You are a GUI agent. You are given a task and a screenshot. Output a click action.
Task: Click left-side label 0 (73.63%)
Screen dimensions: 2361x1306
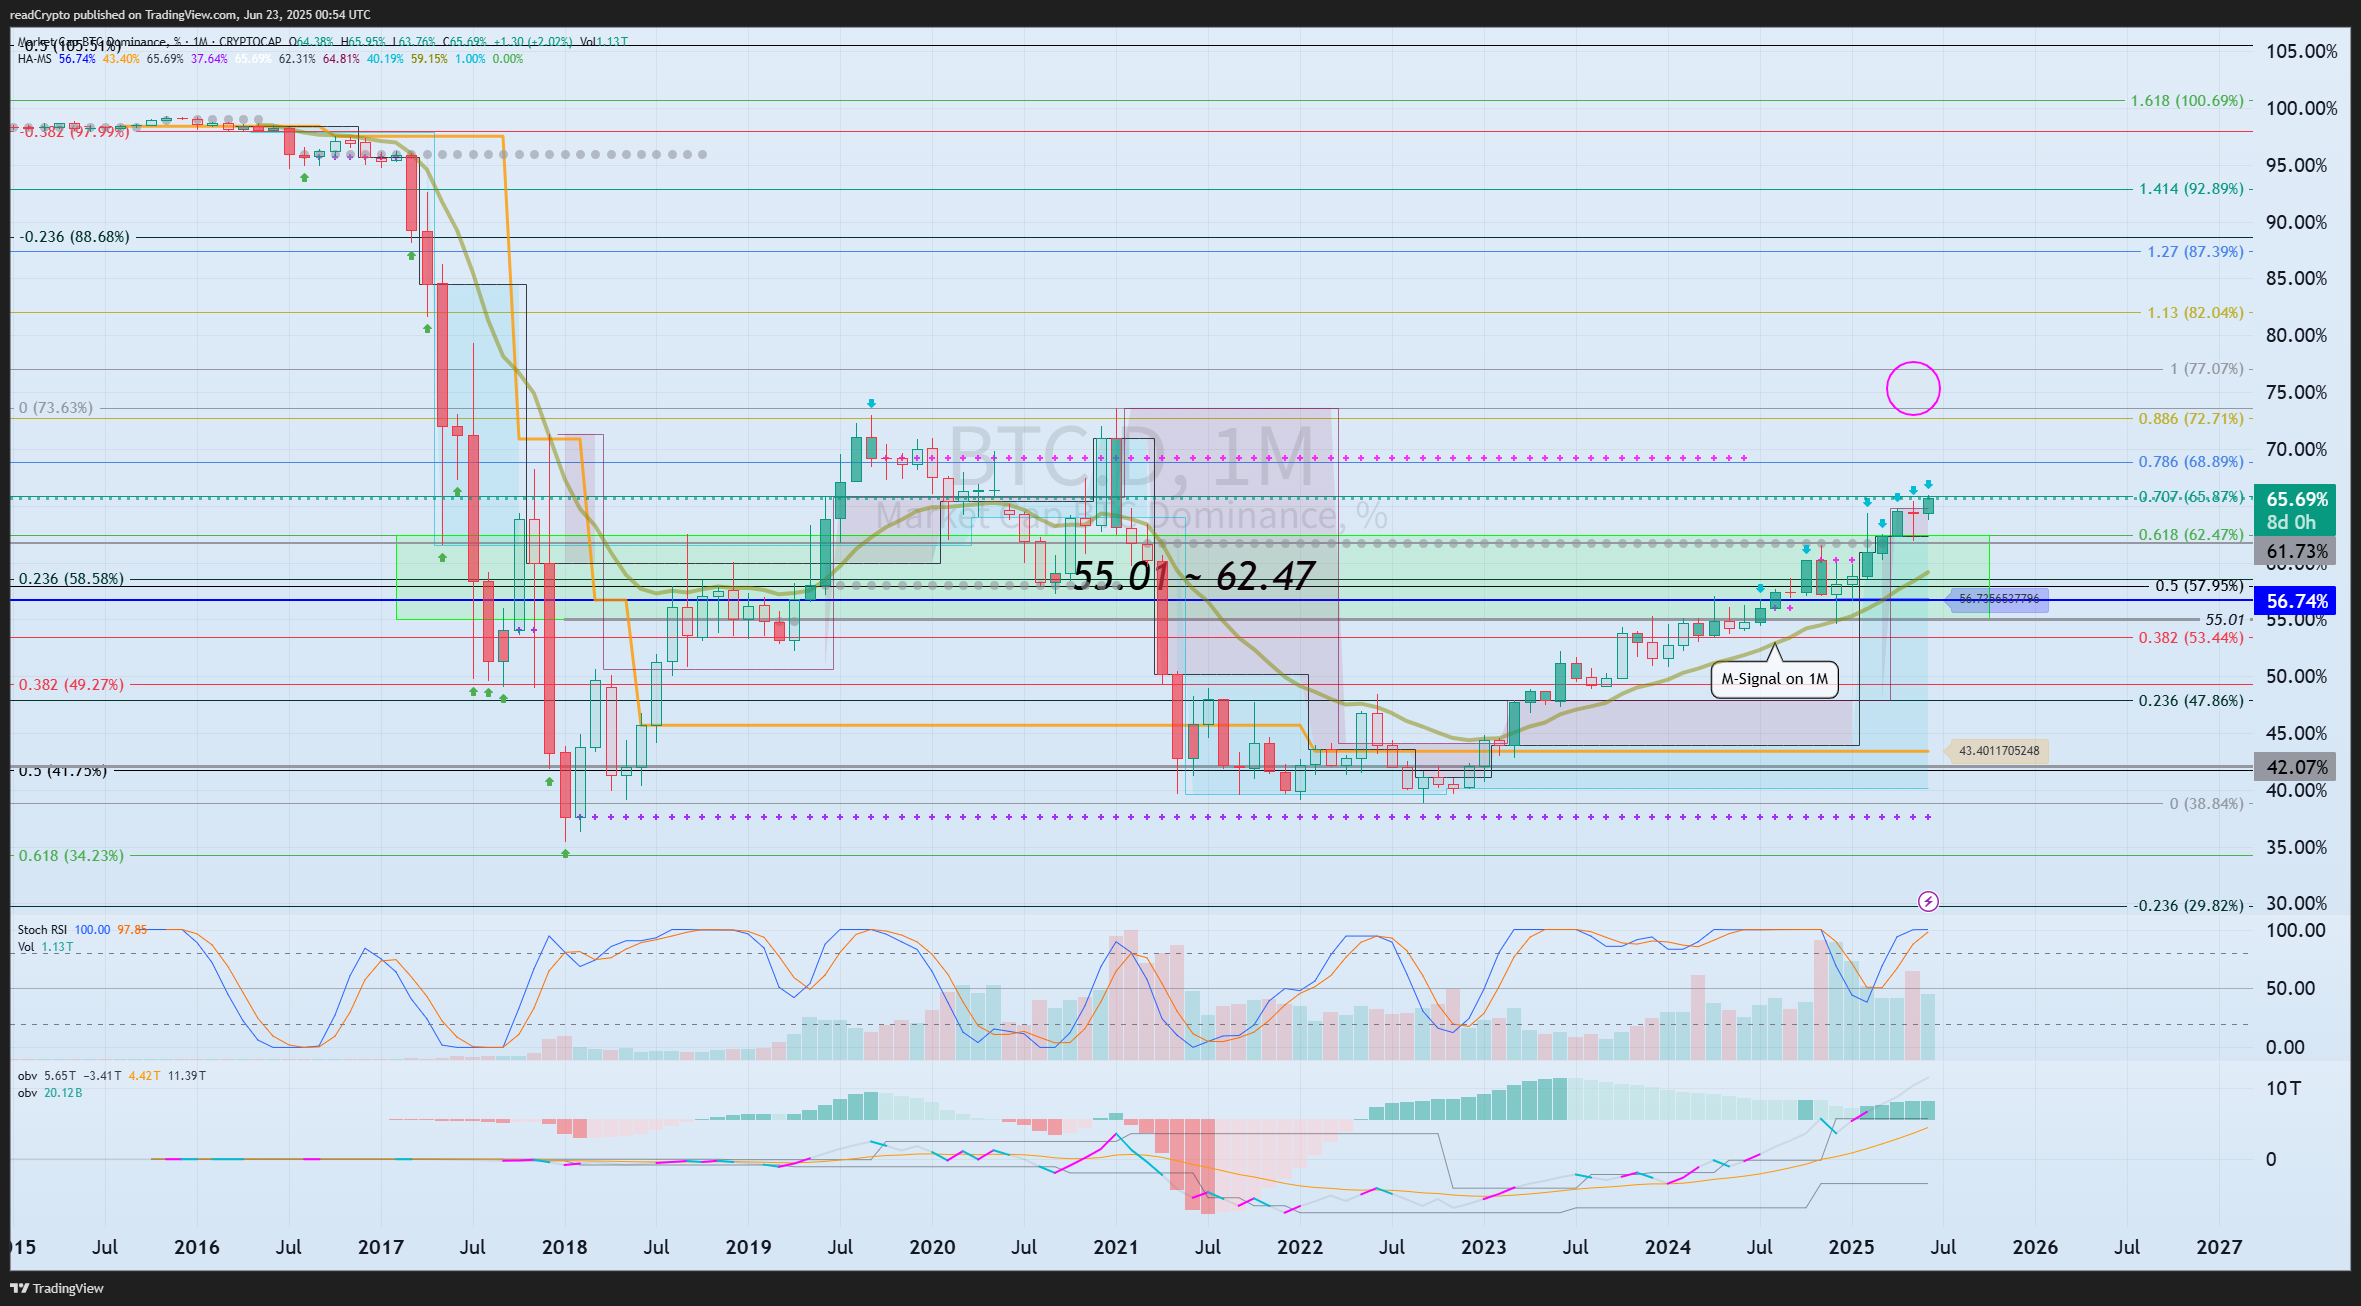coord(56,408)
